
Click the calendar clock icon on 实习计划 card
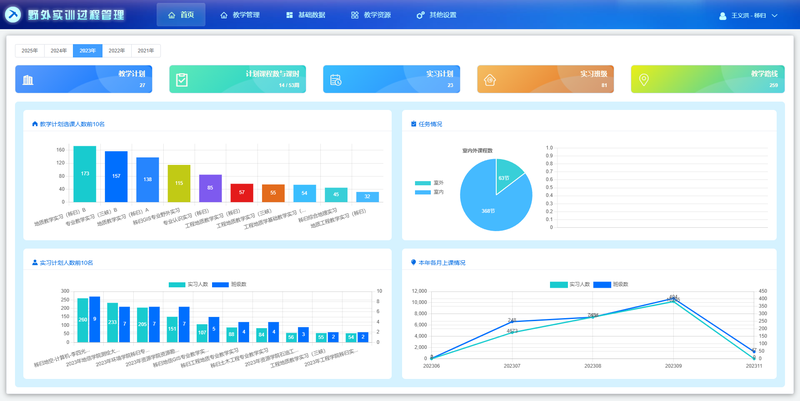click(x=336, y=80)
